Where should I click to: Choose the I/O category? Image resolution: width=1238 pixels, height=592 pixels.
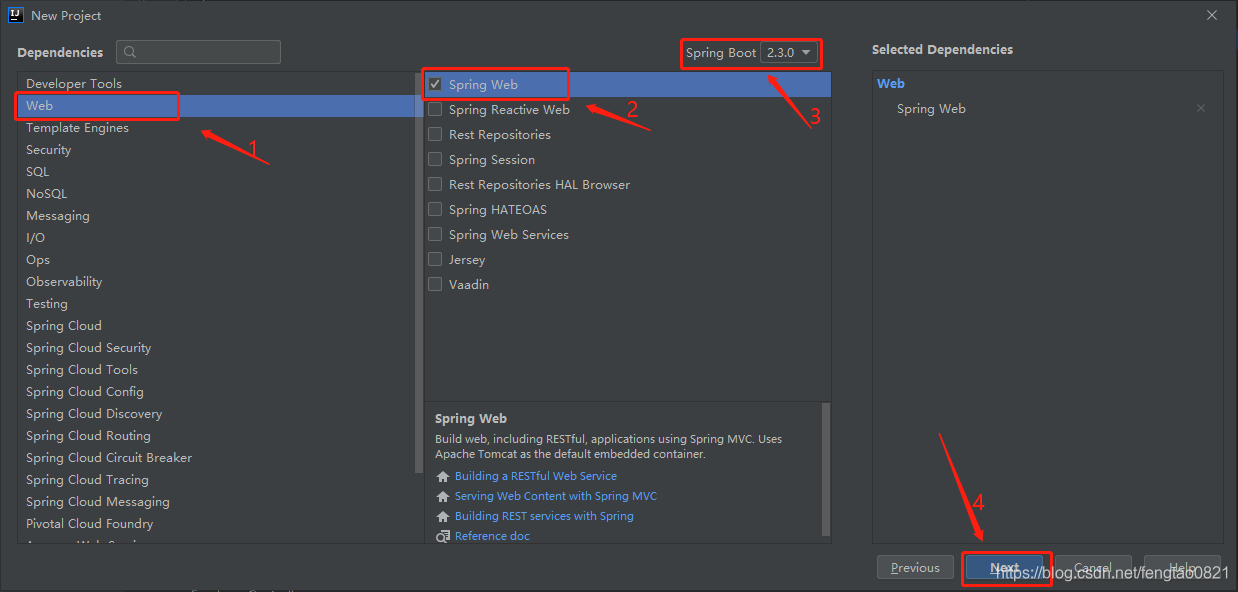216,238
